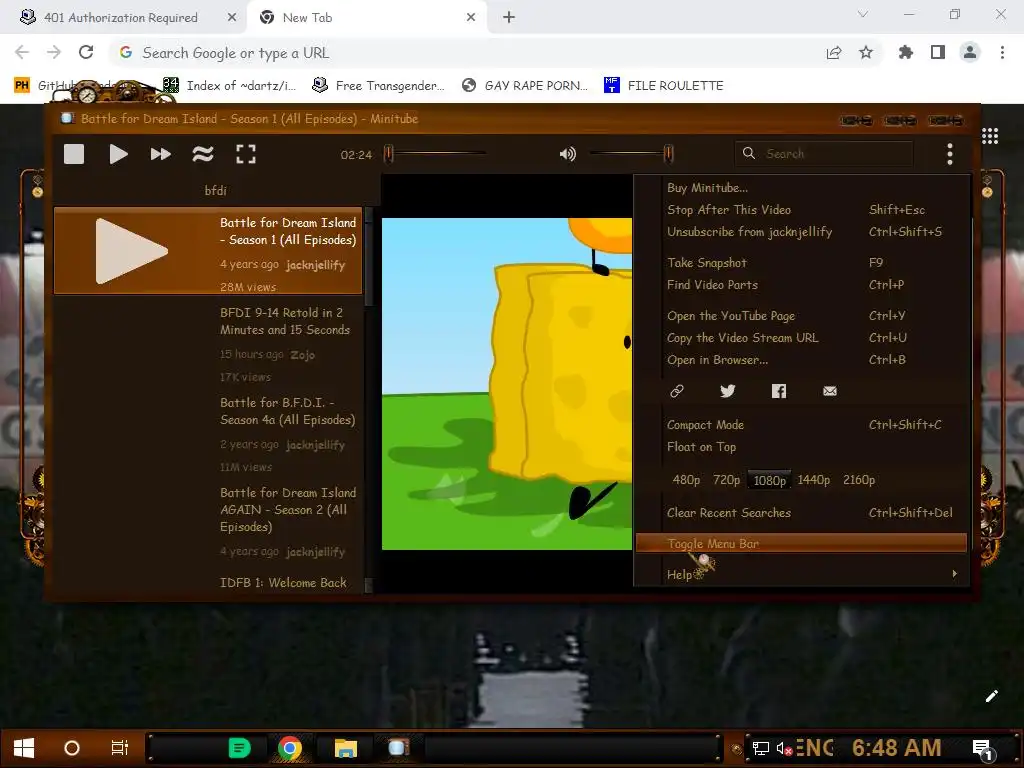Open BFDI 9-14 Retold playlist item
Image resolution: width=1024 pixels, height=768 pixels.
208,343
